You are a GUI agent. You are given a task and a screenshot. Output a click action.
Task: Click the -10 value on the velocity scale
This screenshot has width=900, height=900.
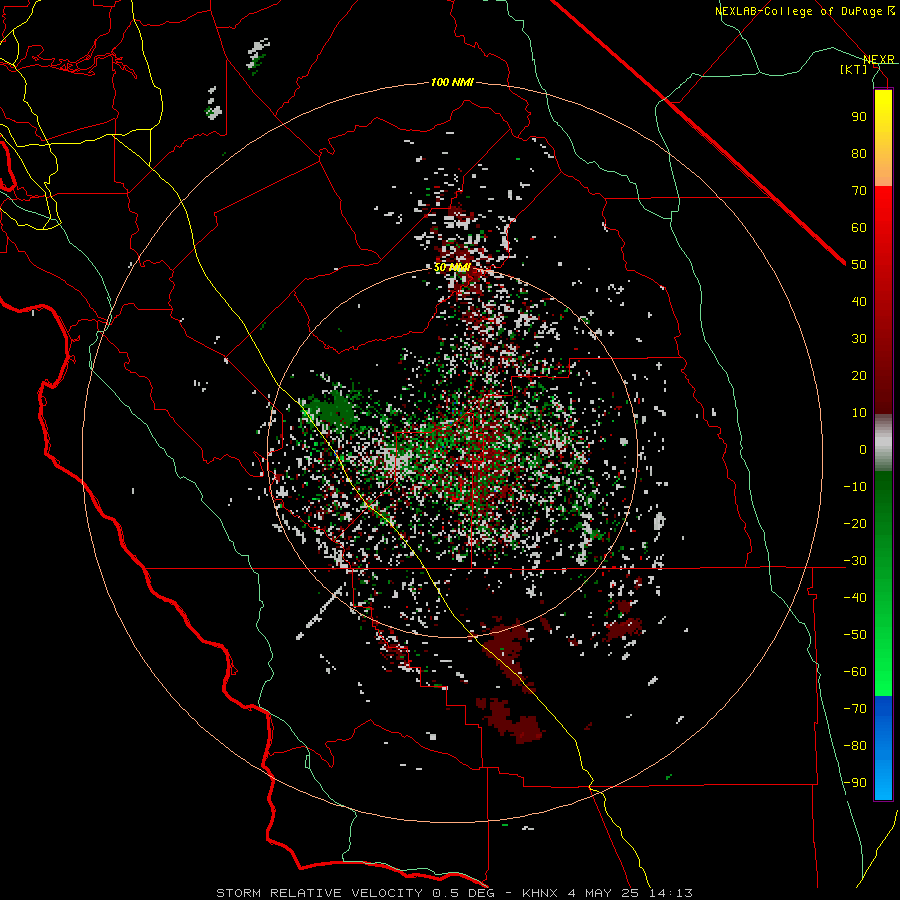click(x=855, y=487)
